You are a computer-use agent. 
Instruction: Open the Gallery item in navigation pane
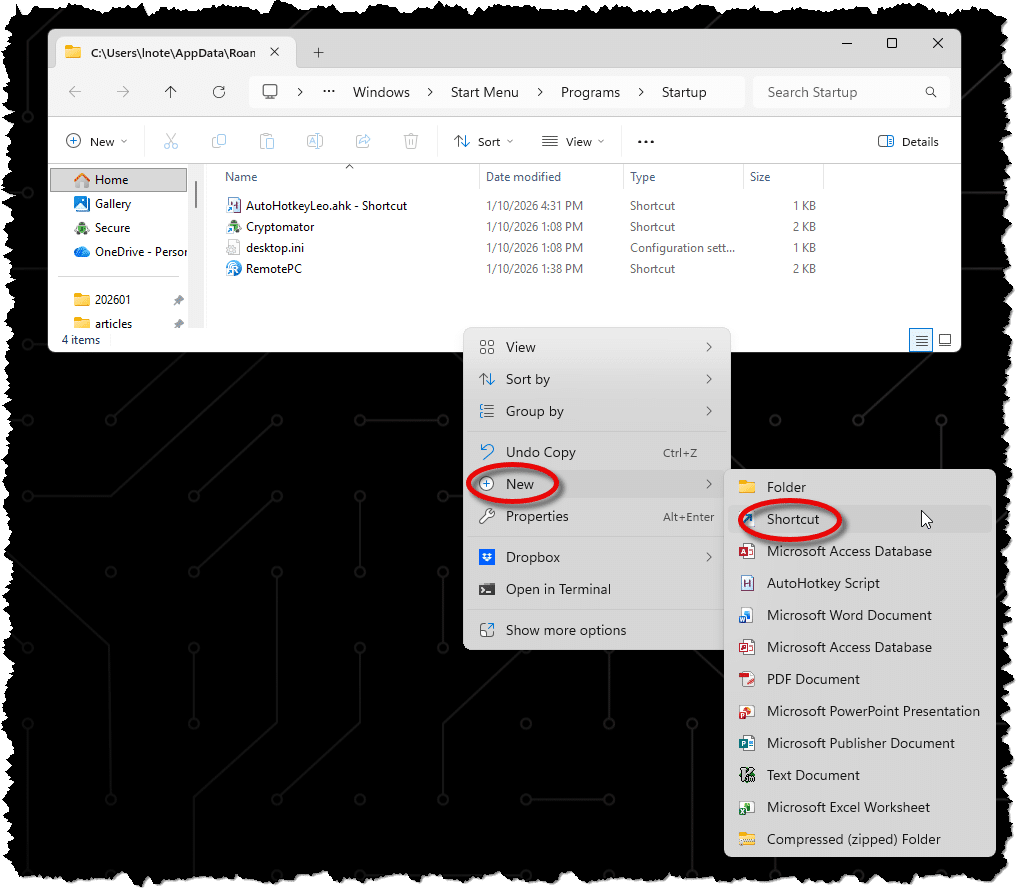click(x=113, y=204)
